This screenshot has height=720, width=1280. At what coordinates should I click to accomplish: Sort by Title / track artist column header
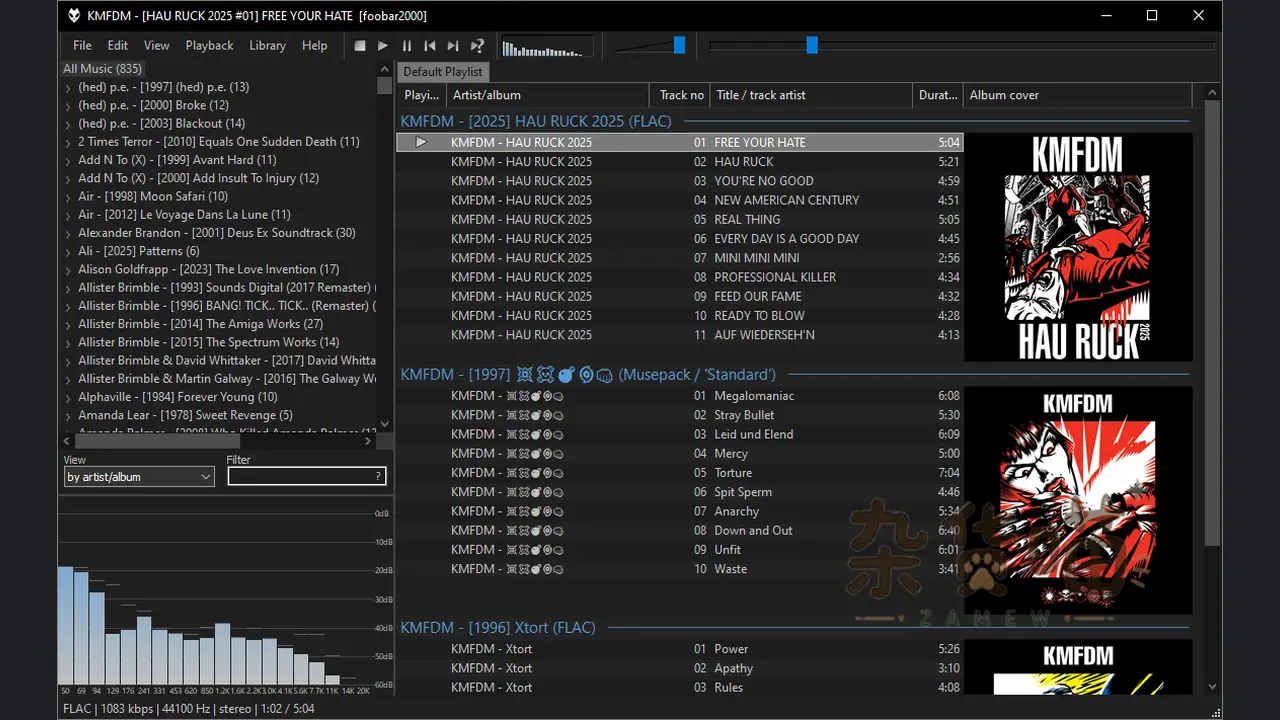pos(811,95)
